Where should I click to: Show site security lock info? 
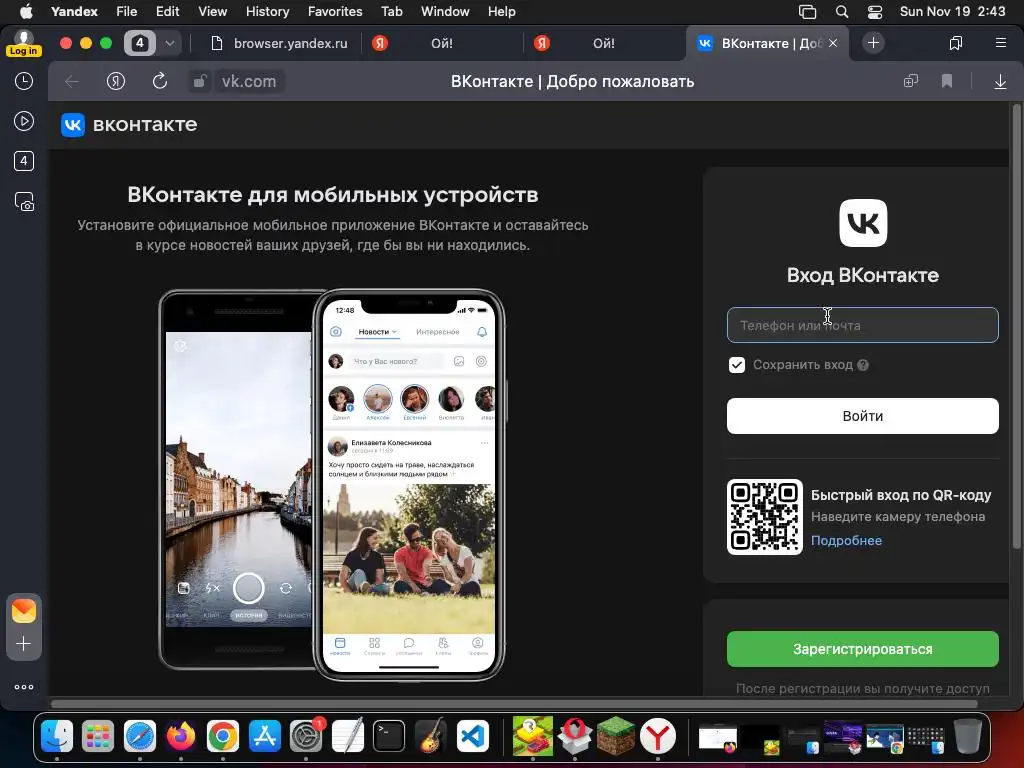(x=200, y=82)
